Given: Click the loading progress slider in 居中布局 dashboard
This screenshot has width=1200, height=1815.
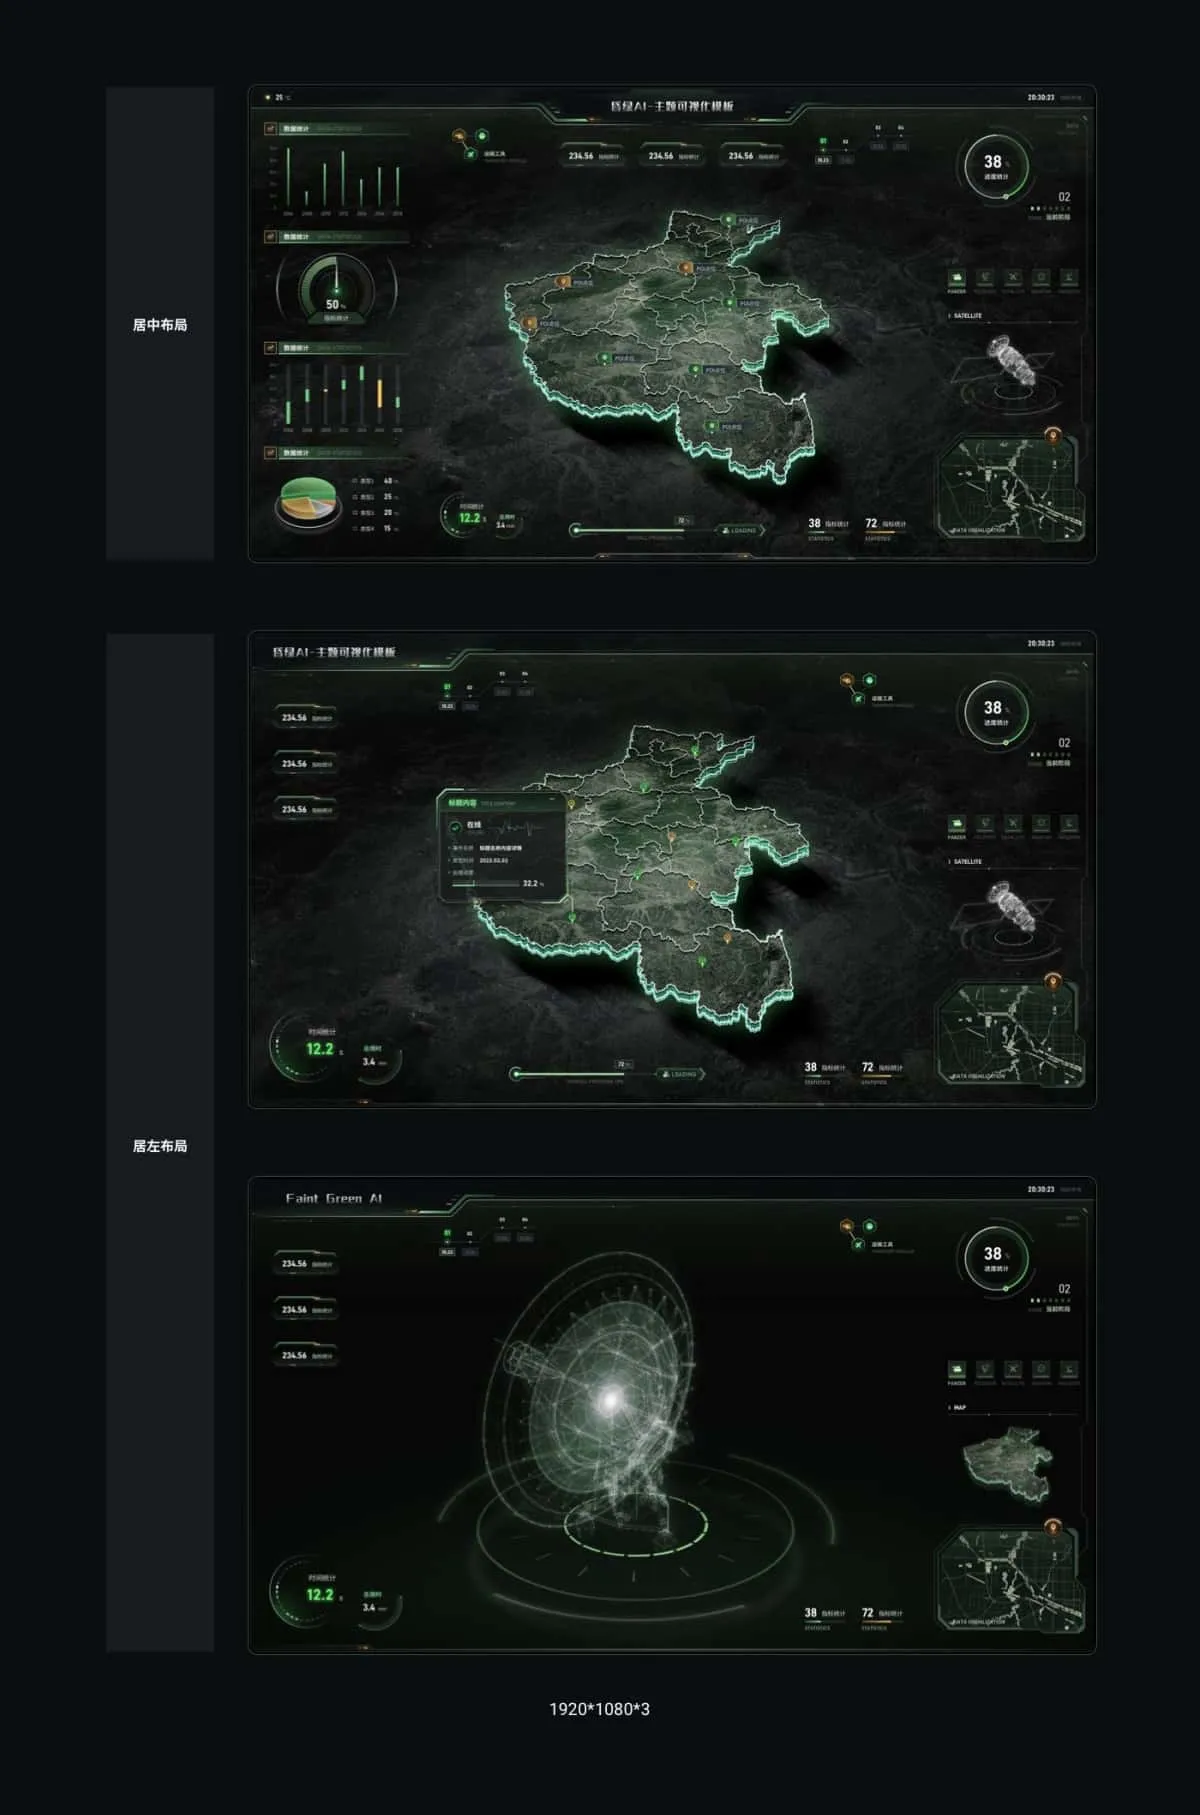Looking at the screenshot, I should [x=640, y=530].
